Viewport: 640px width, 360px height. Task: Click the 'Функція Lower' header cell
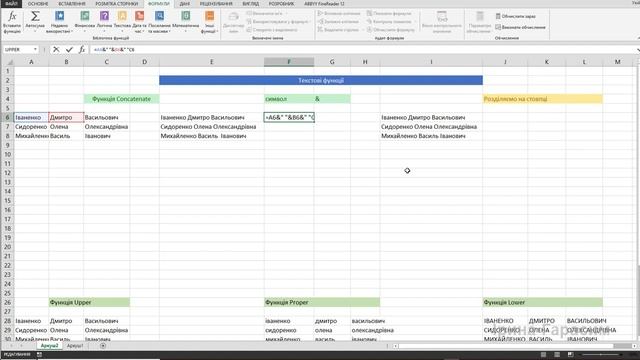point(542,302)
